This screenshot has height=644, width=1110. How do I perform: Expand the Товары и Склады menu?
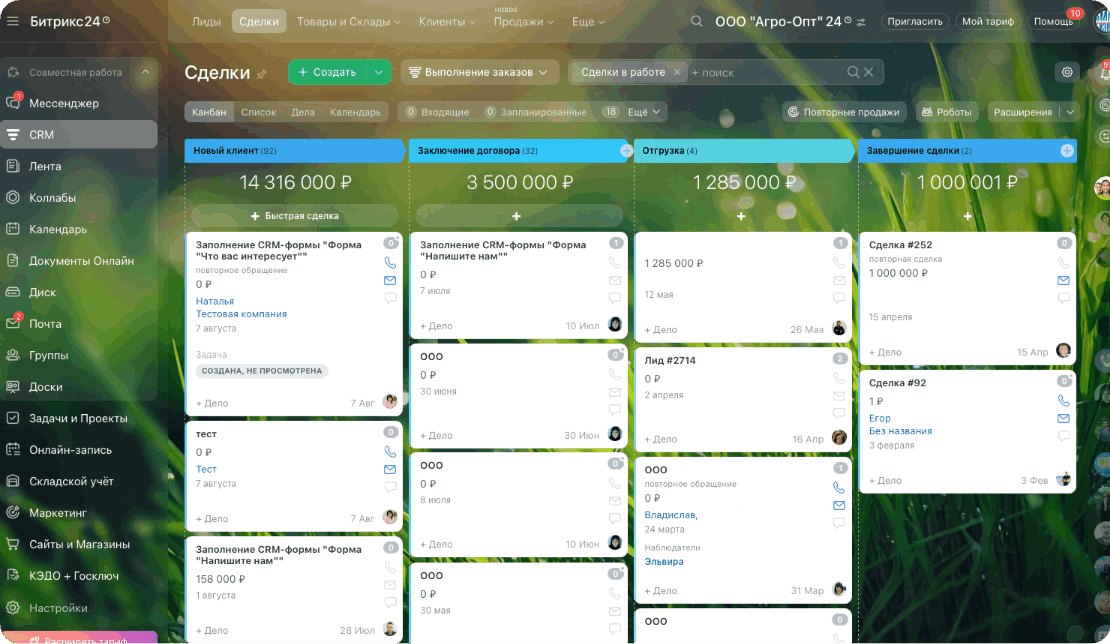click(348, 22)
